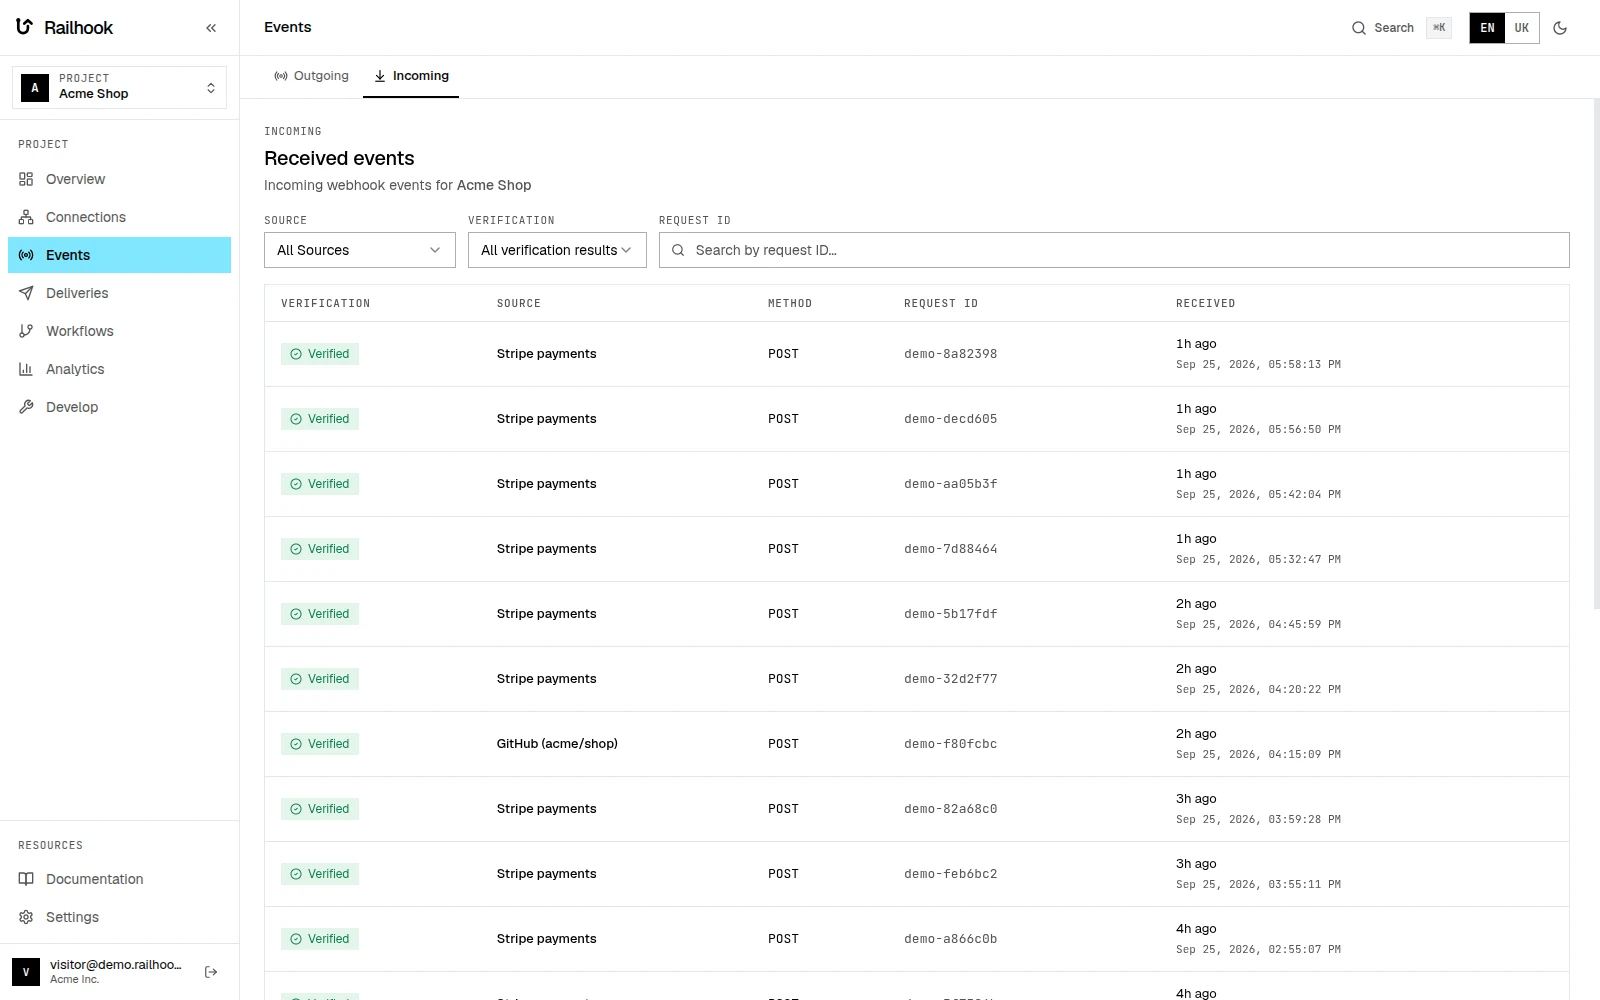Click Verified badge for demo-aa05b3f
Screen dimensions: 1600x1000
coord(320,484)
